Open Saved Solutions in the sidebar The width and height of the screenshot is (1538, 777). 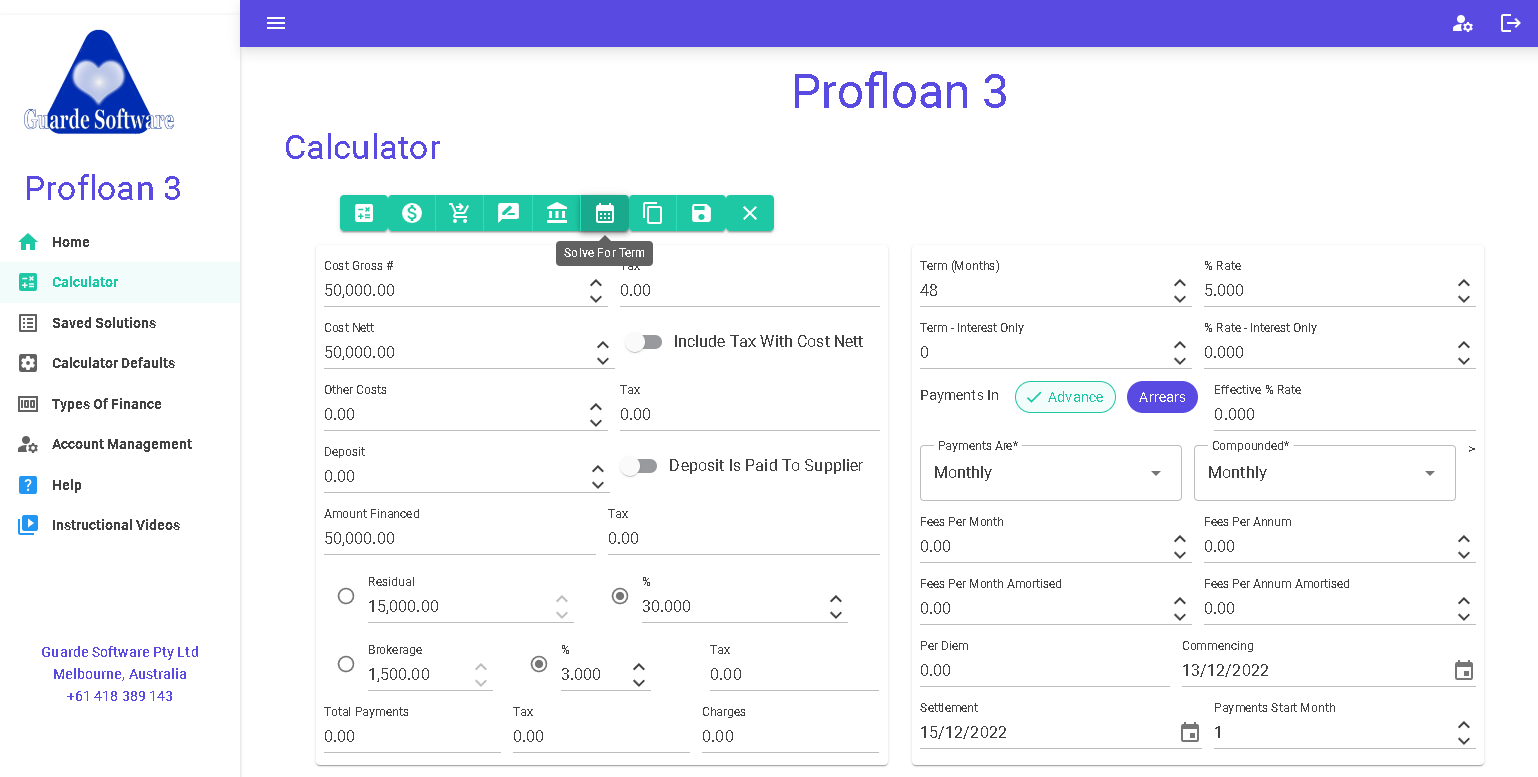(x=120, y=323)
